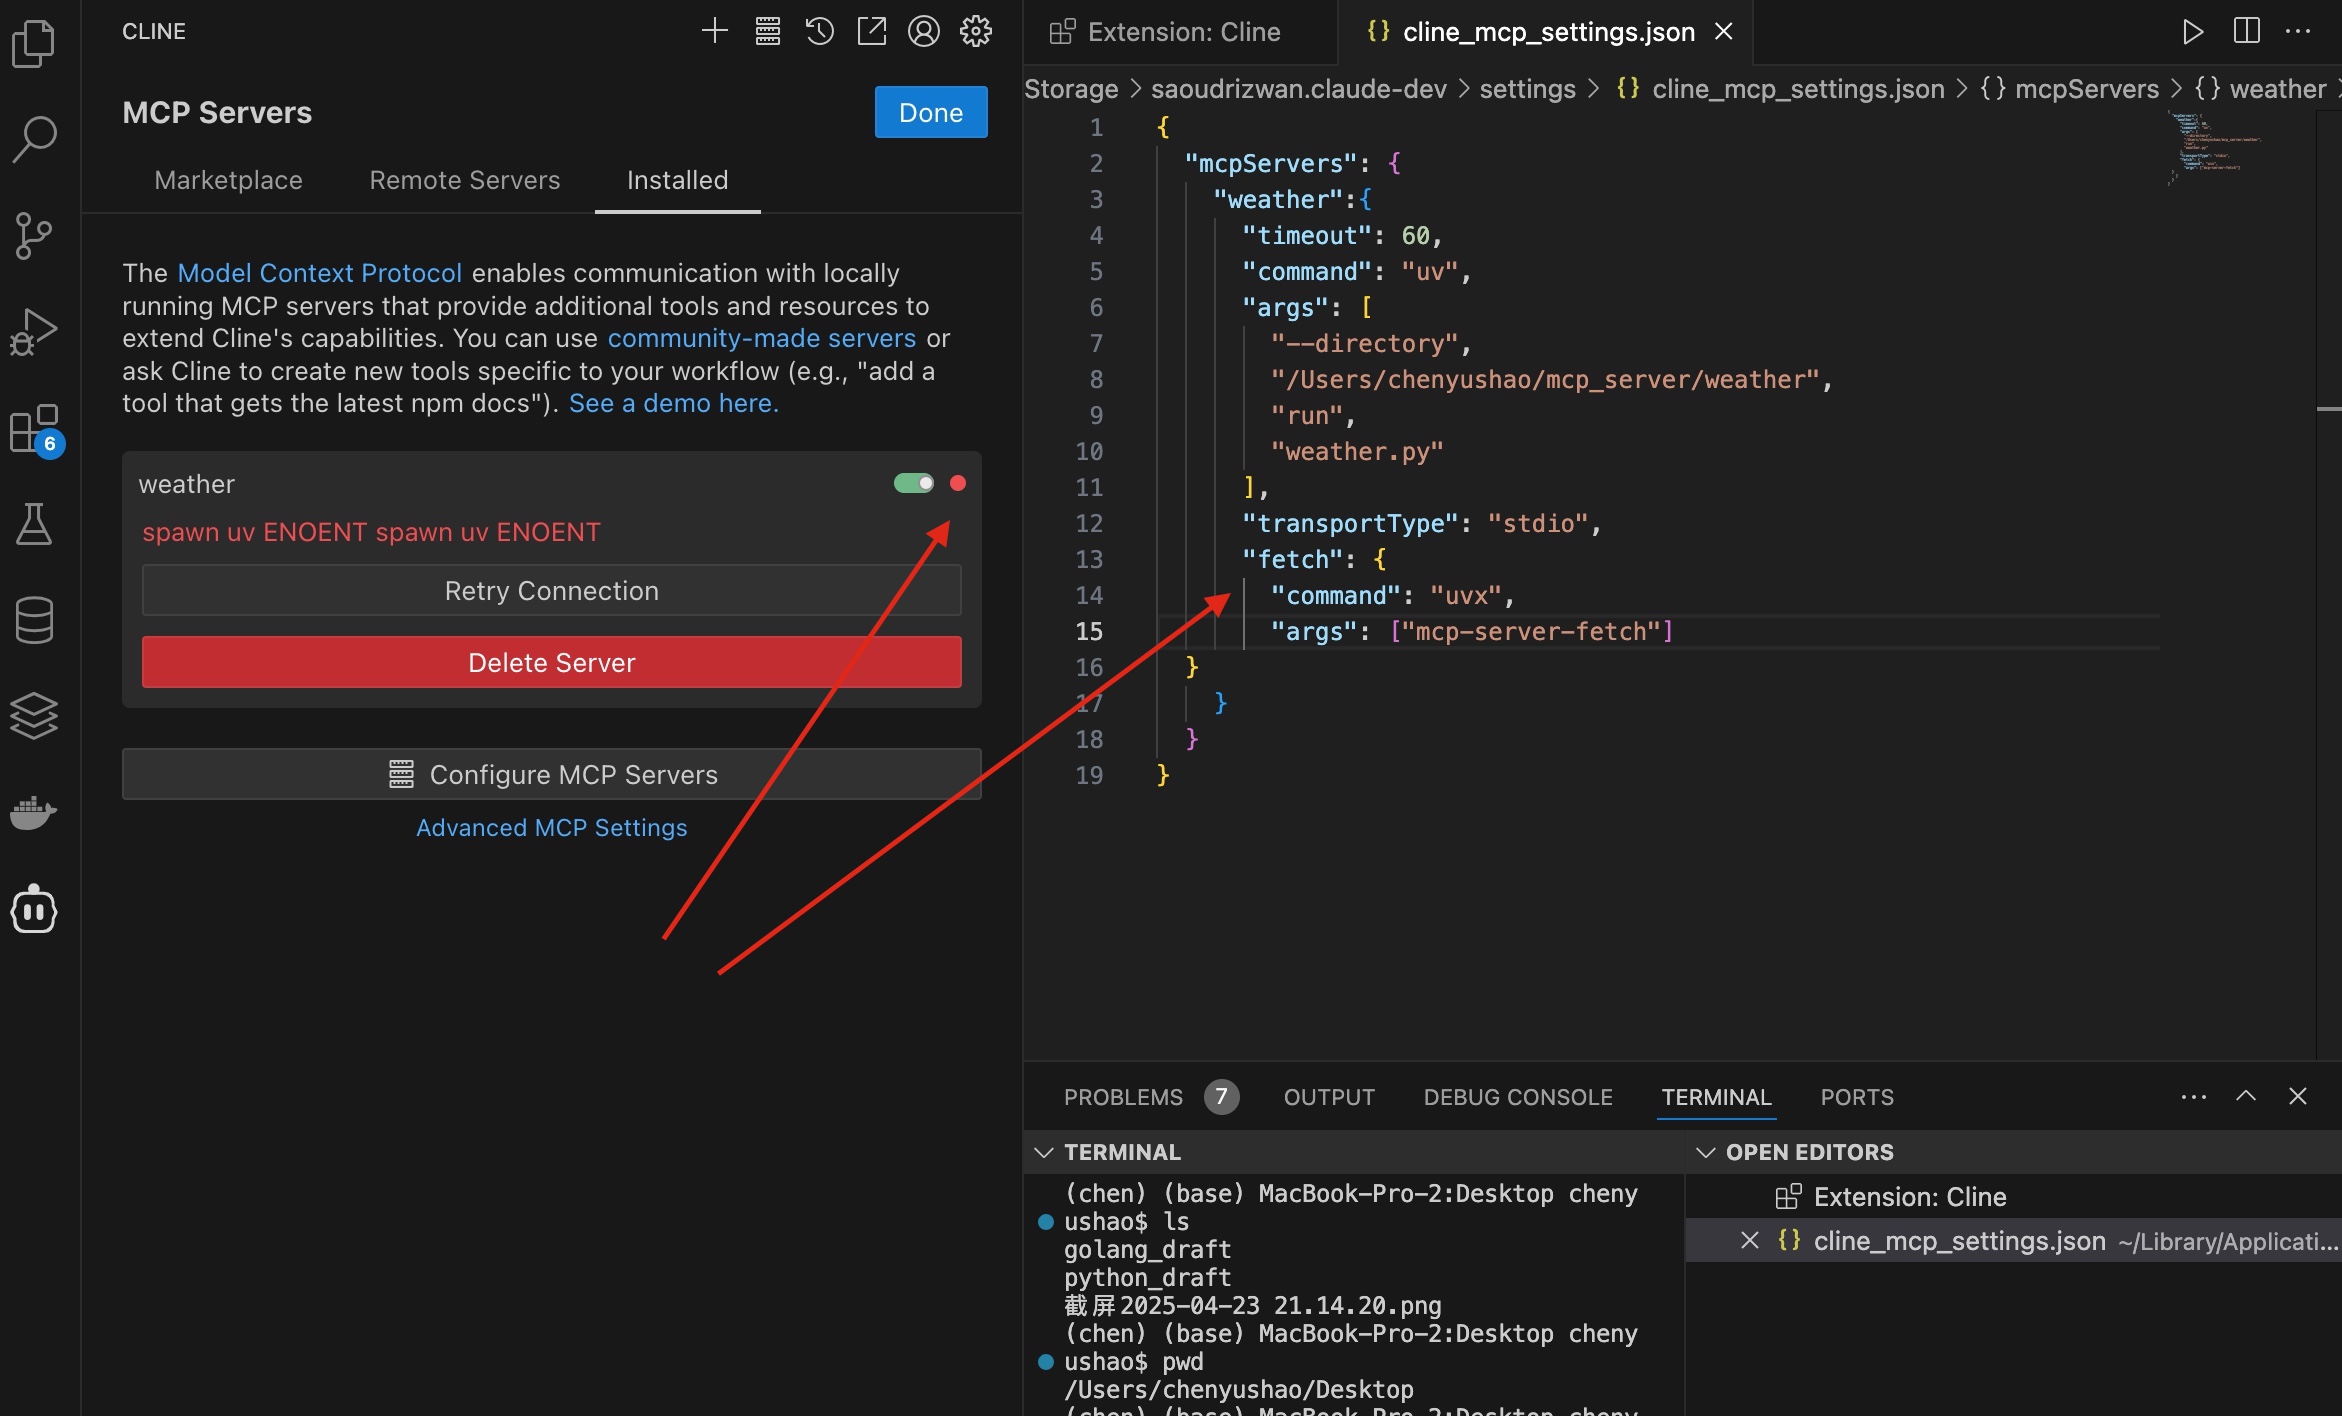Open panel More Actions ellipsis
Screen dimensions: 2342x1416
click(x=2193, y=1097)
